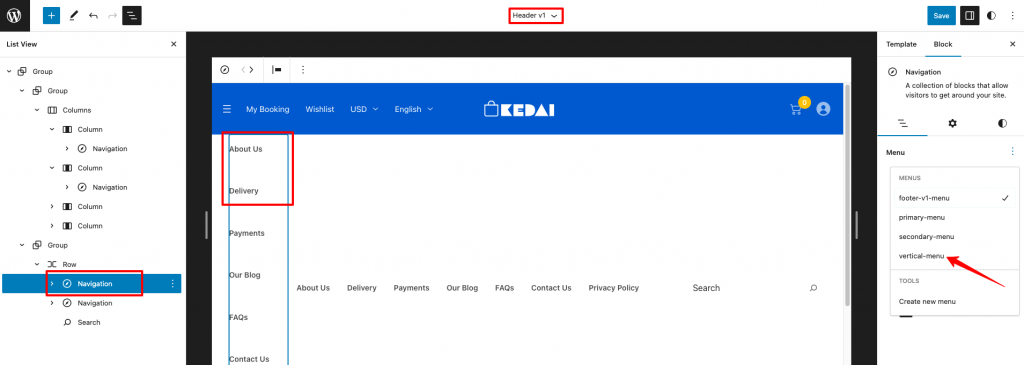Screen dimensions: 1024x365
Task: Open the Menu options three-dot button
Action: (1013, 152)
